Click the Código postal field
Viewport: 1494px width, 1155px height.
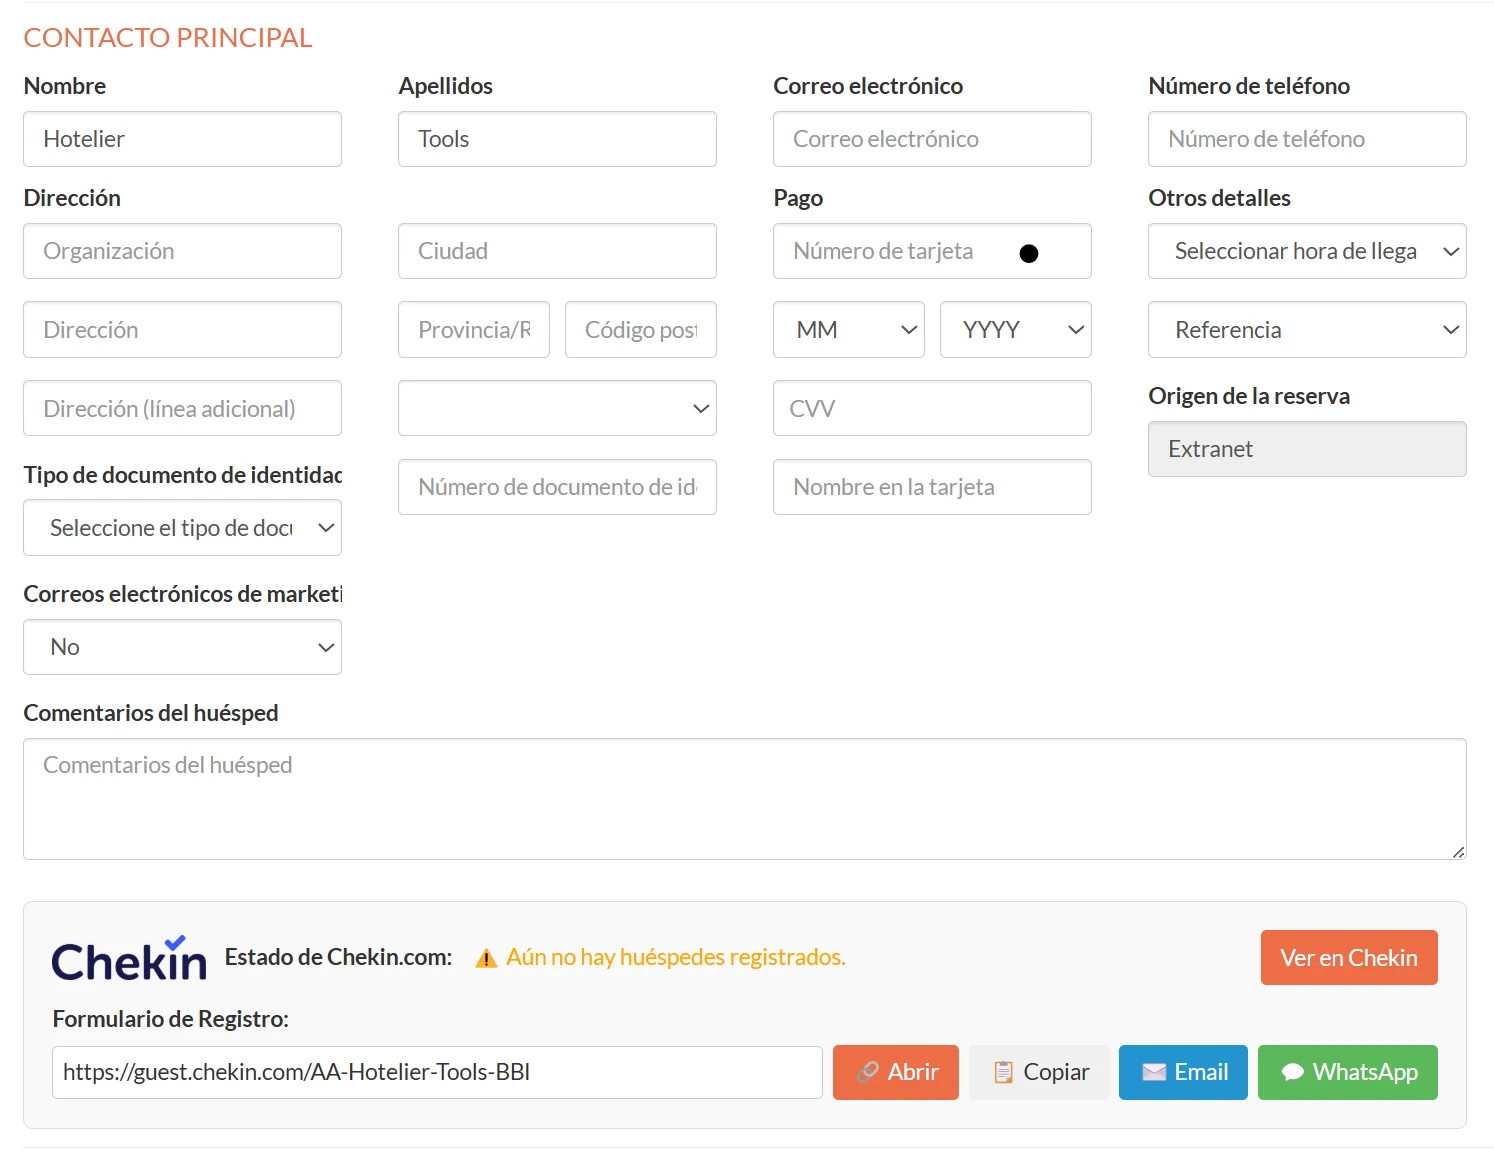641,329
